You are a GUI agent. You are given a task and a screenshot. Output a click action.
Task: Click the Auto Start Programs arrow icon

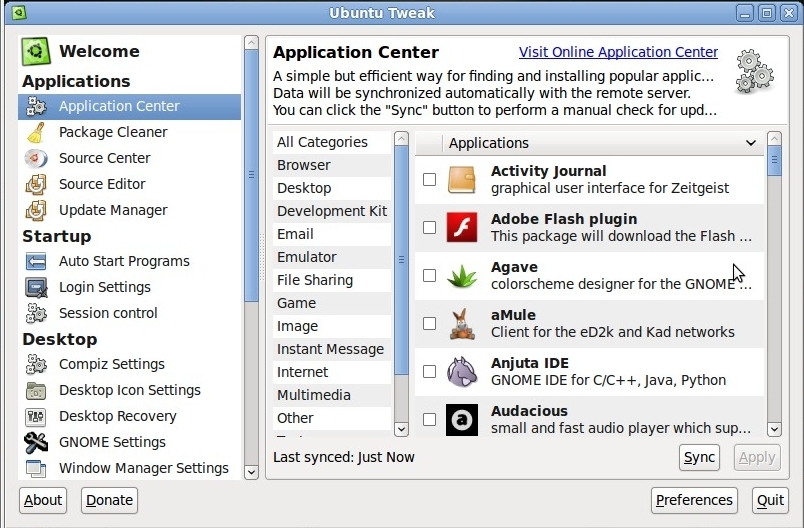pyautogui.click(x=36, y=261)
